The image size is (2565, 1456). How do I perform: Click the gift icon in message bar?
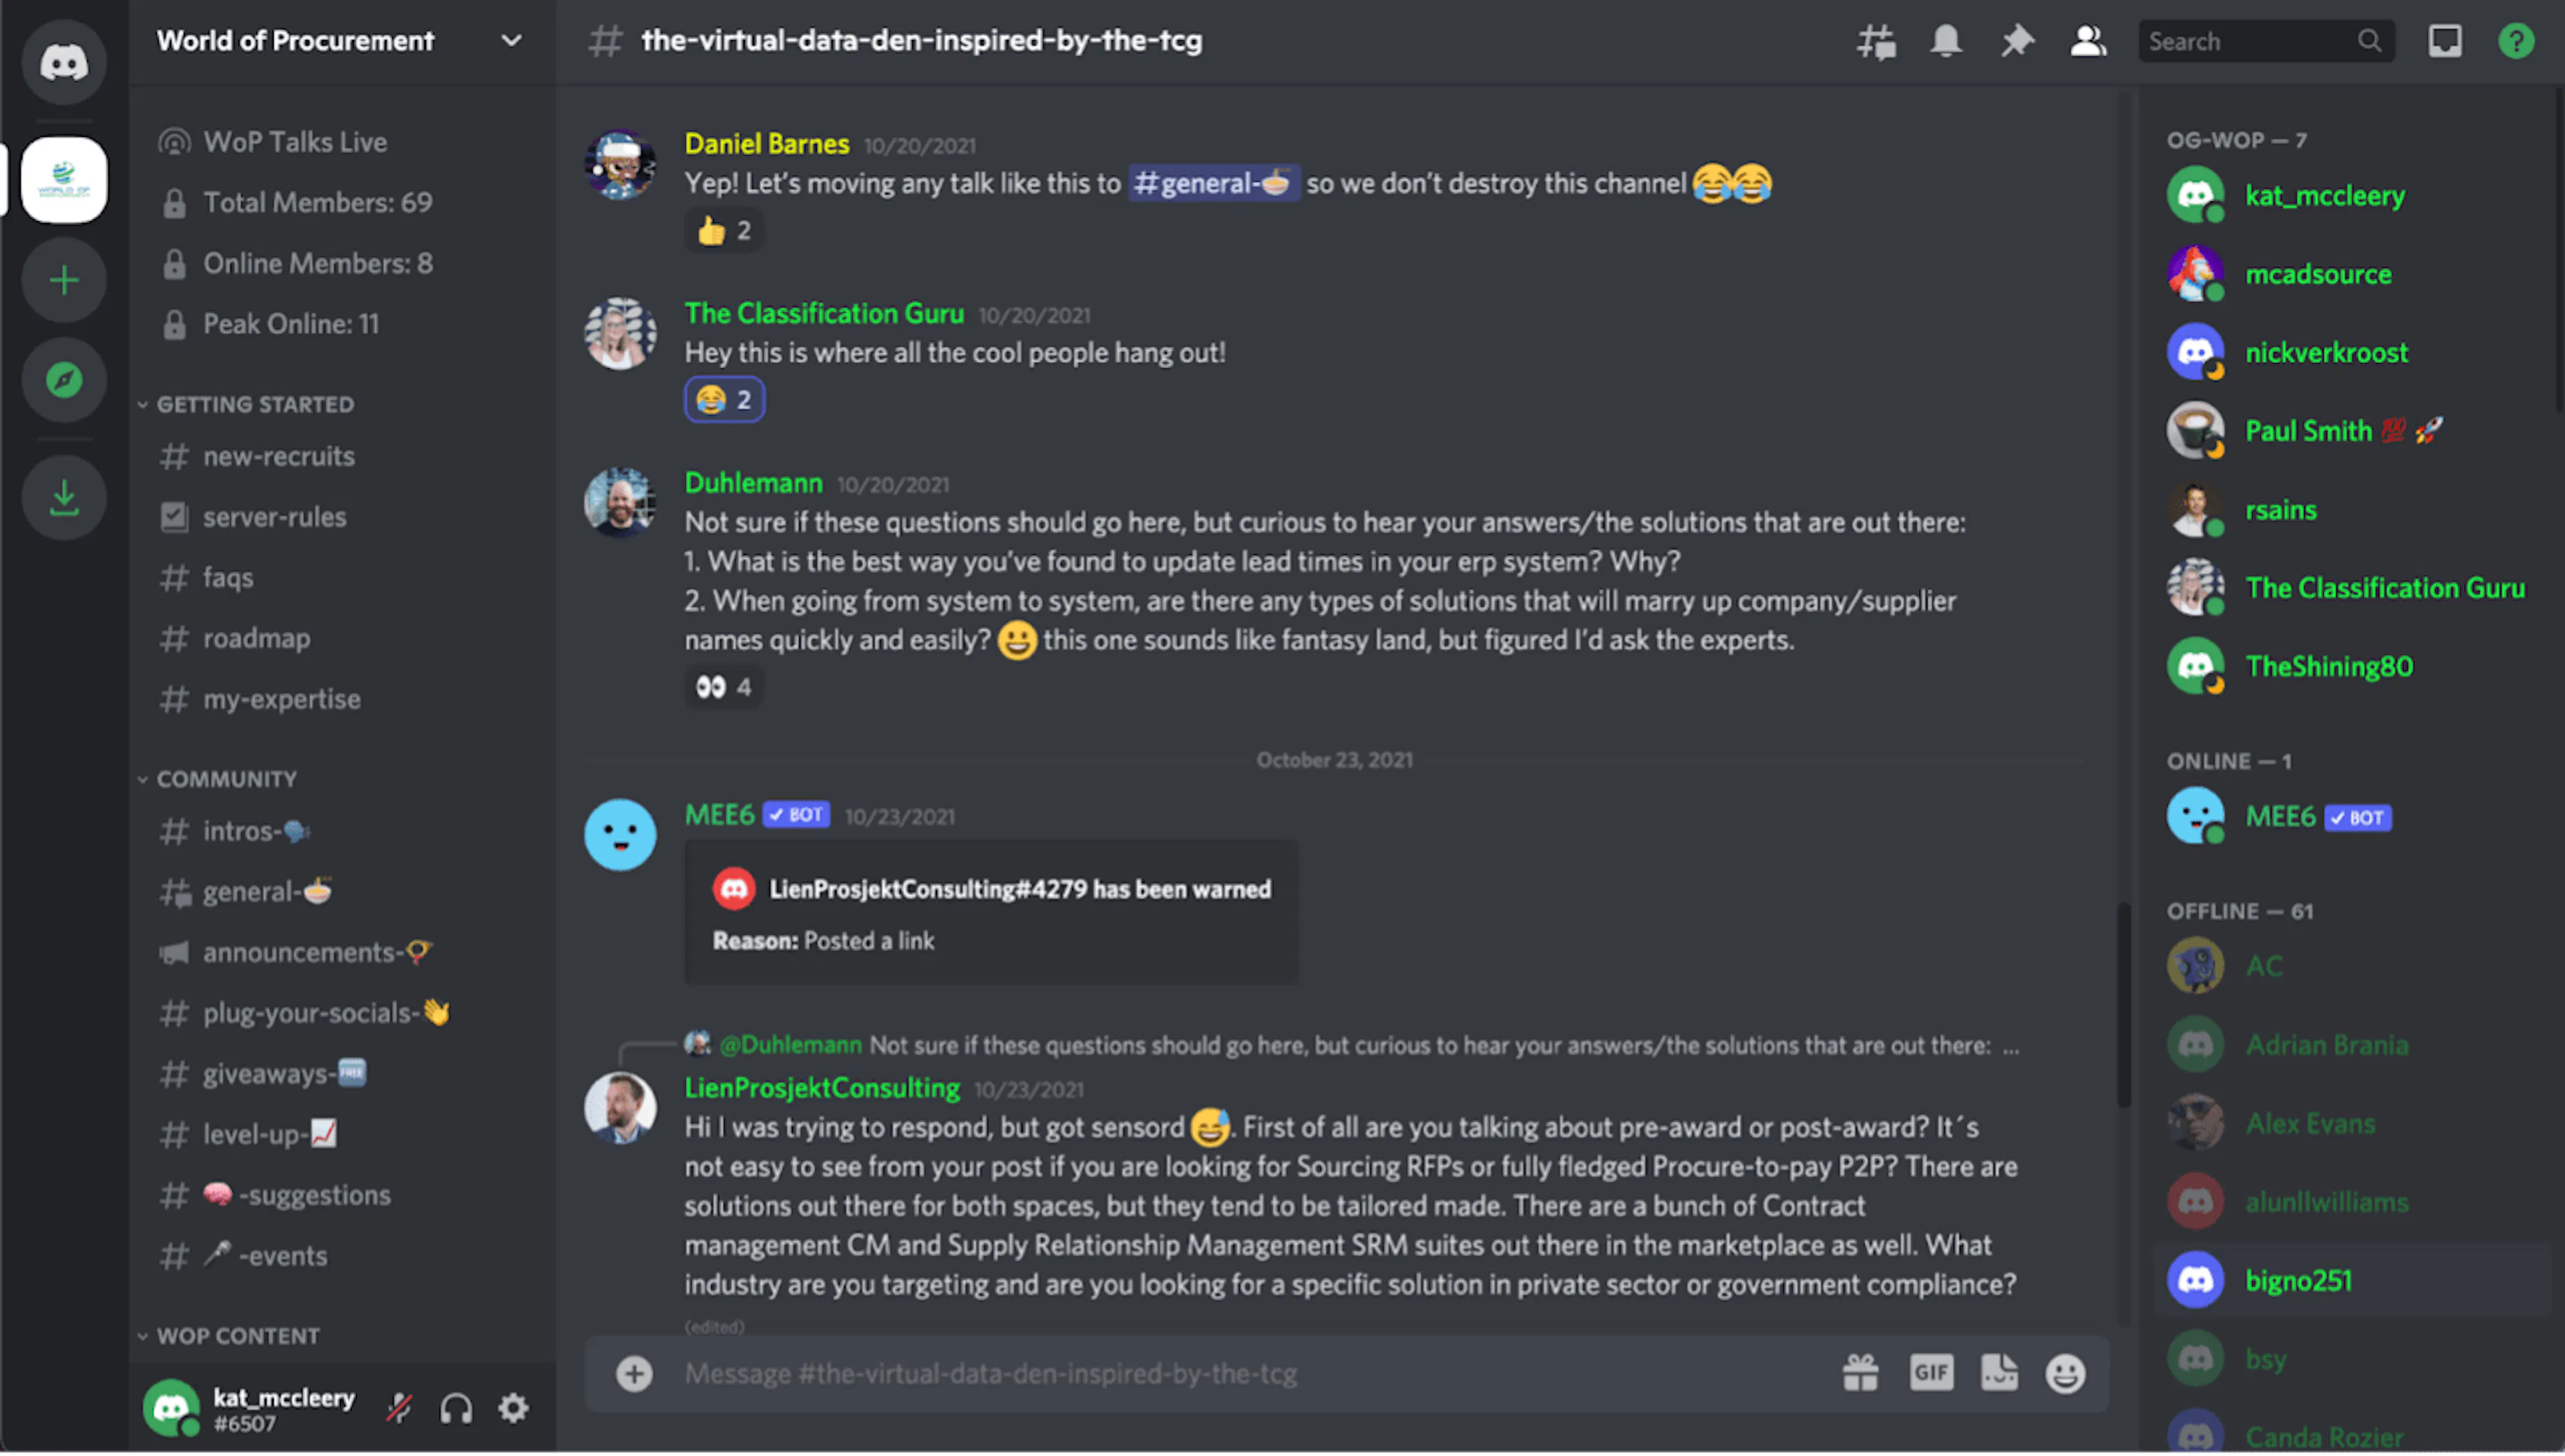(1860, 1373)
